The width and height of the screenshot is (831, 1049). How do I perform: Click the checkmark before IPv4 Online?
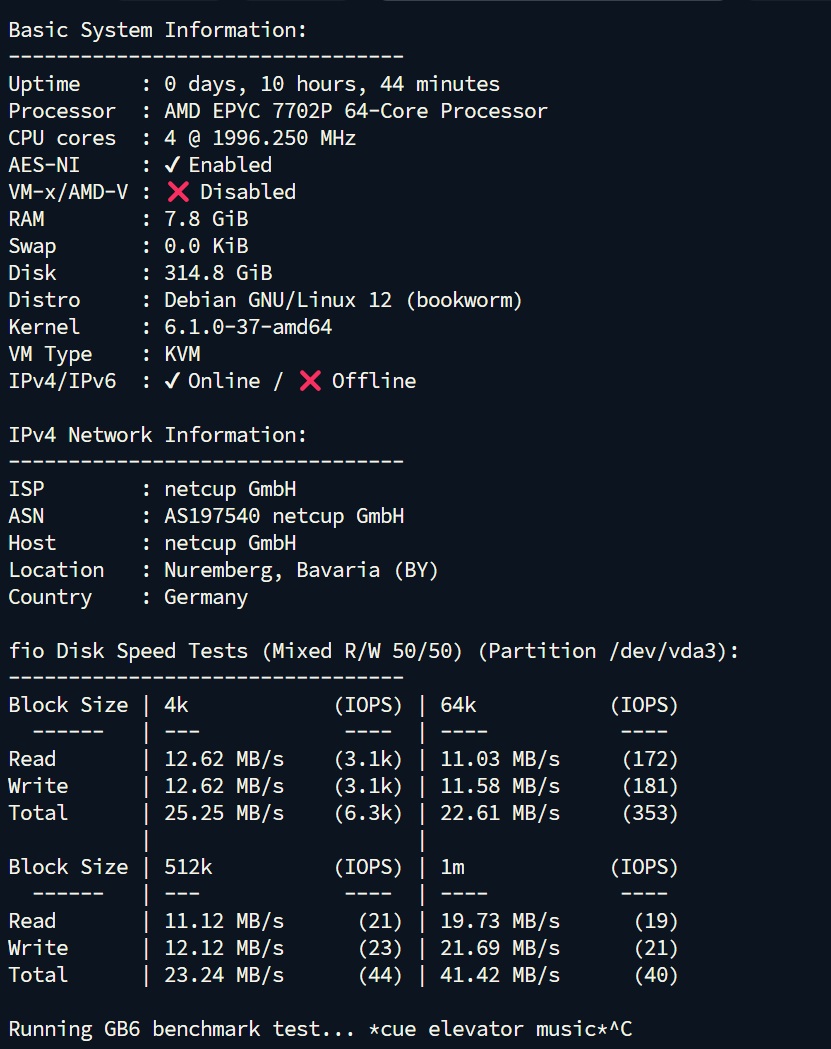point(172,381)
